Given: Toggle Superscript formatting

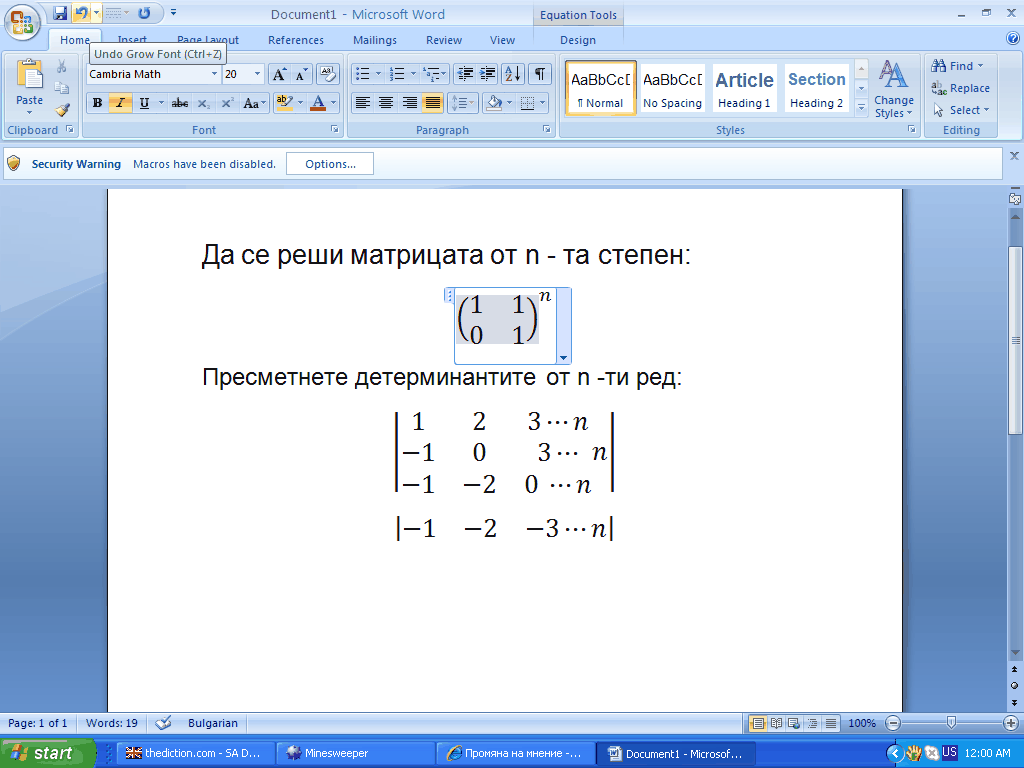Looking at the screenshot, I should click(227, 103).
